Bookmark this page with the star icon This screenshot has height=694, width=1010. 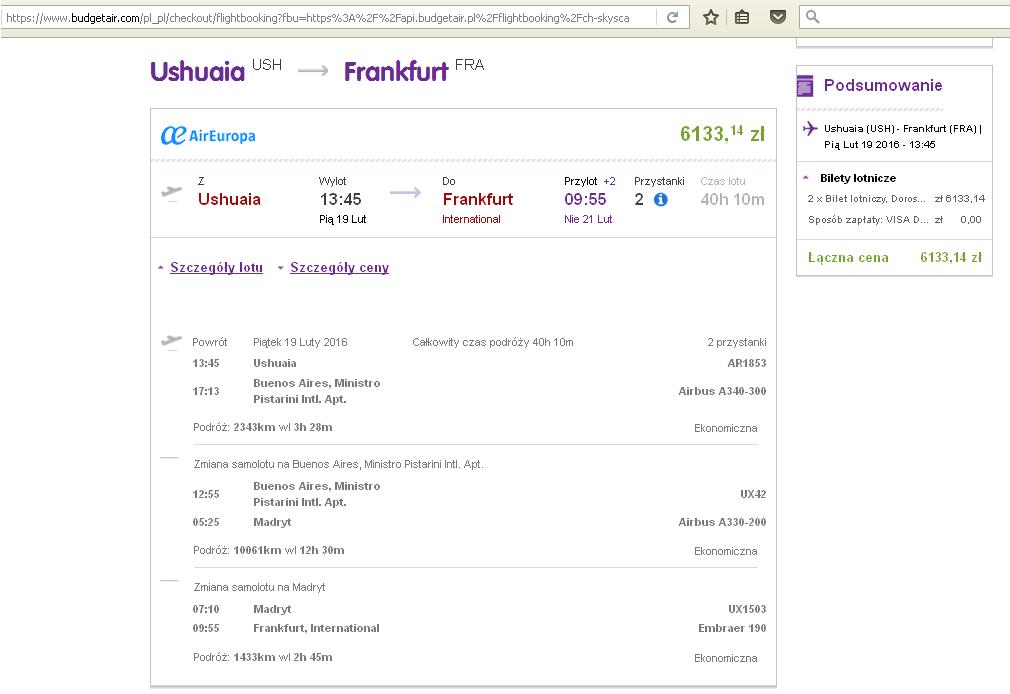pyautogui.click(x=710, y=17)
